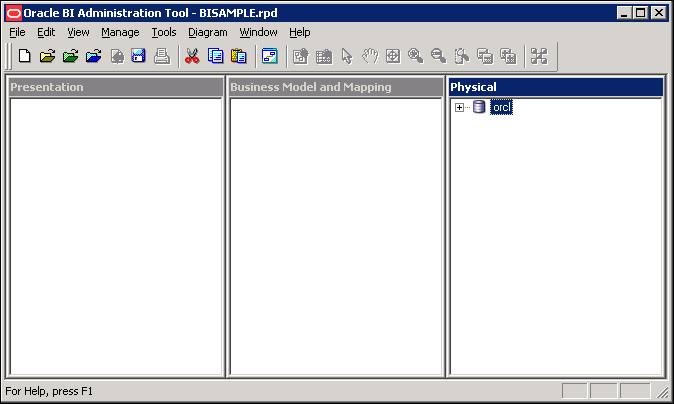674x404 pixels.
Task: Click the Print toolbar icon
Action: pos(162,56)
